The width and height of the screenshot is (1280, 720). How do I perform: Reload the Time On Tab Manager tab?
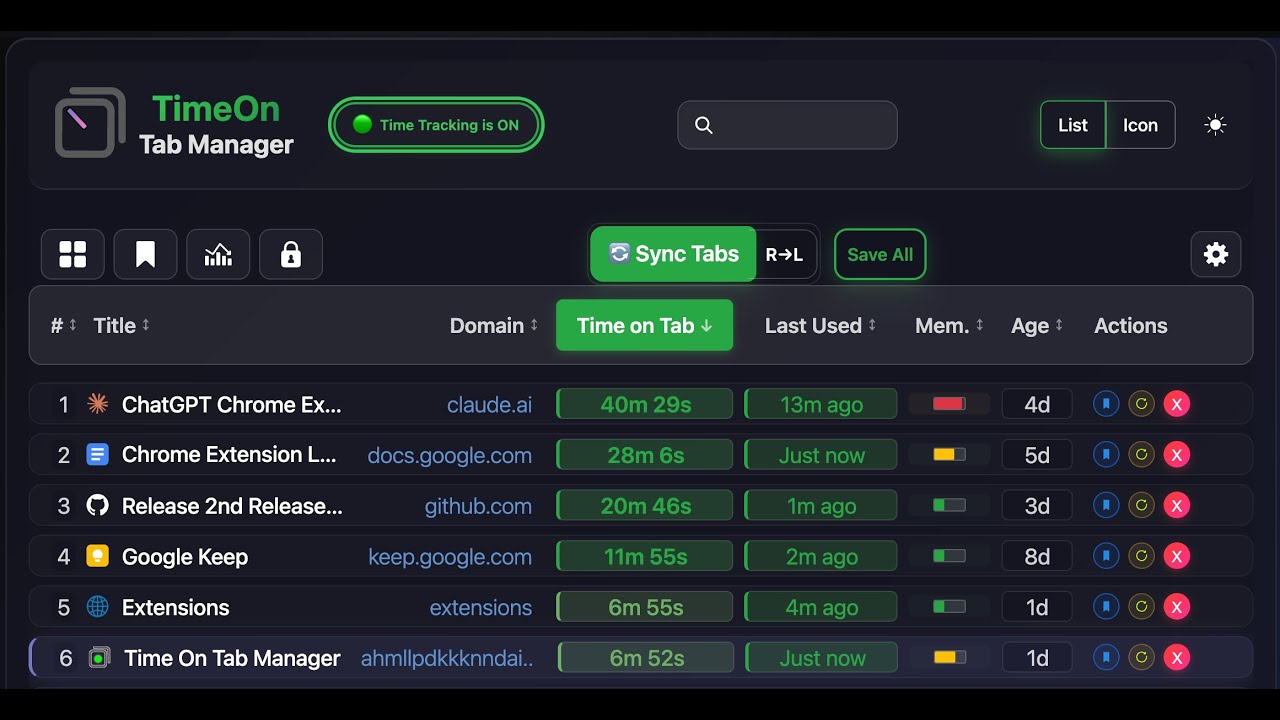(x=1141, y=657)
